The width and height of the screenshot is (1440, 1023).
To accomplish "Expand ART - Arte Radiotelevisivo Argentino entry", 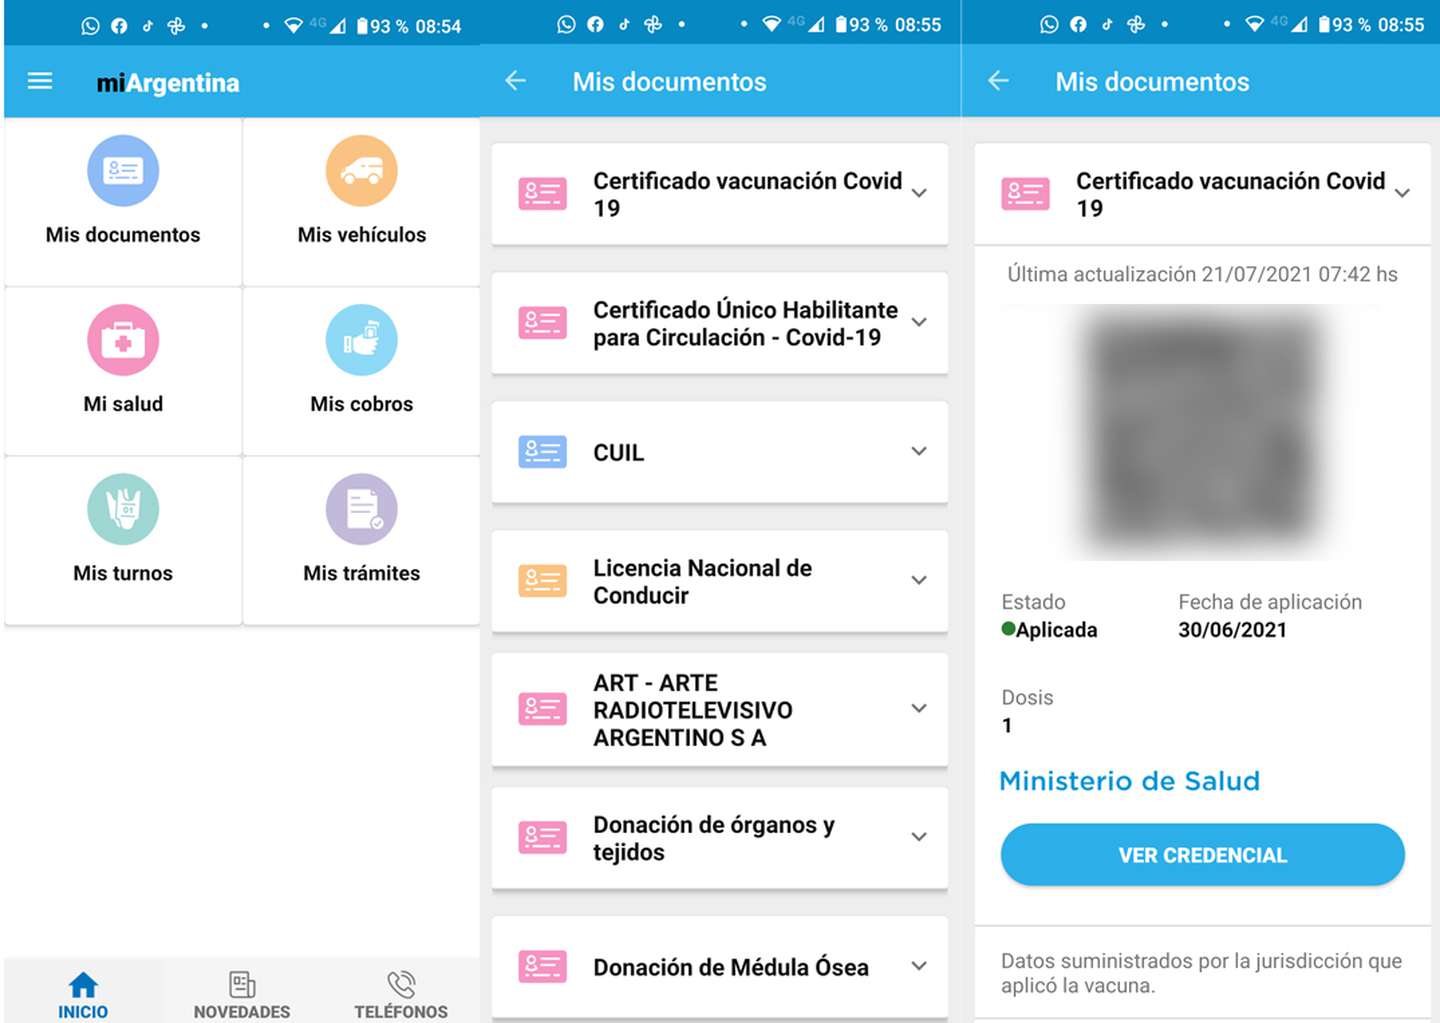I will pos(919,708).
